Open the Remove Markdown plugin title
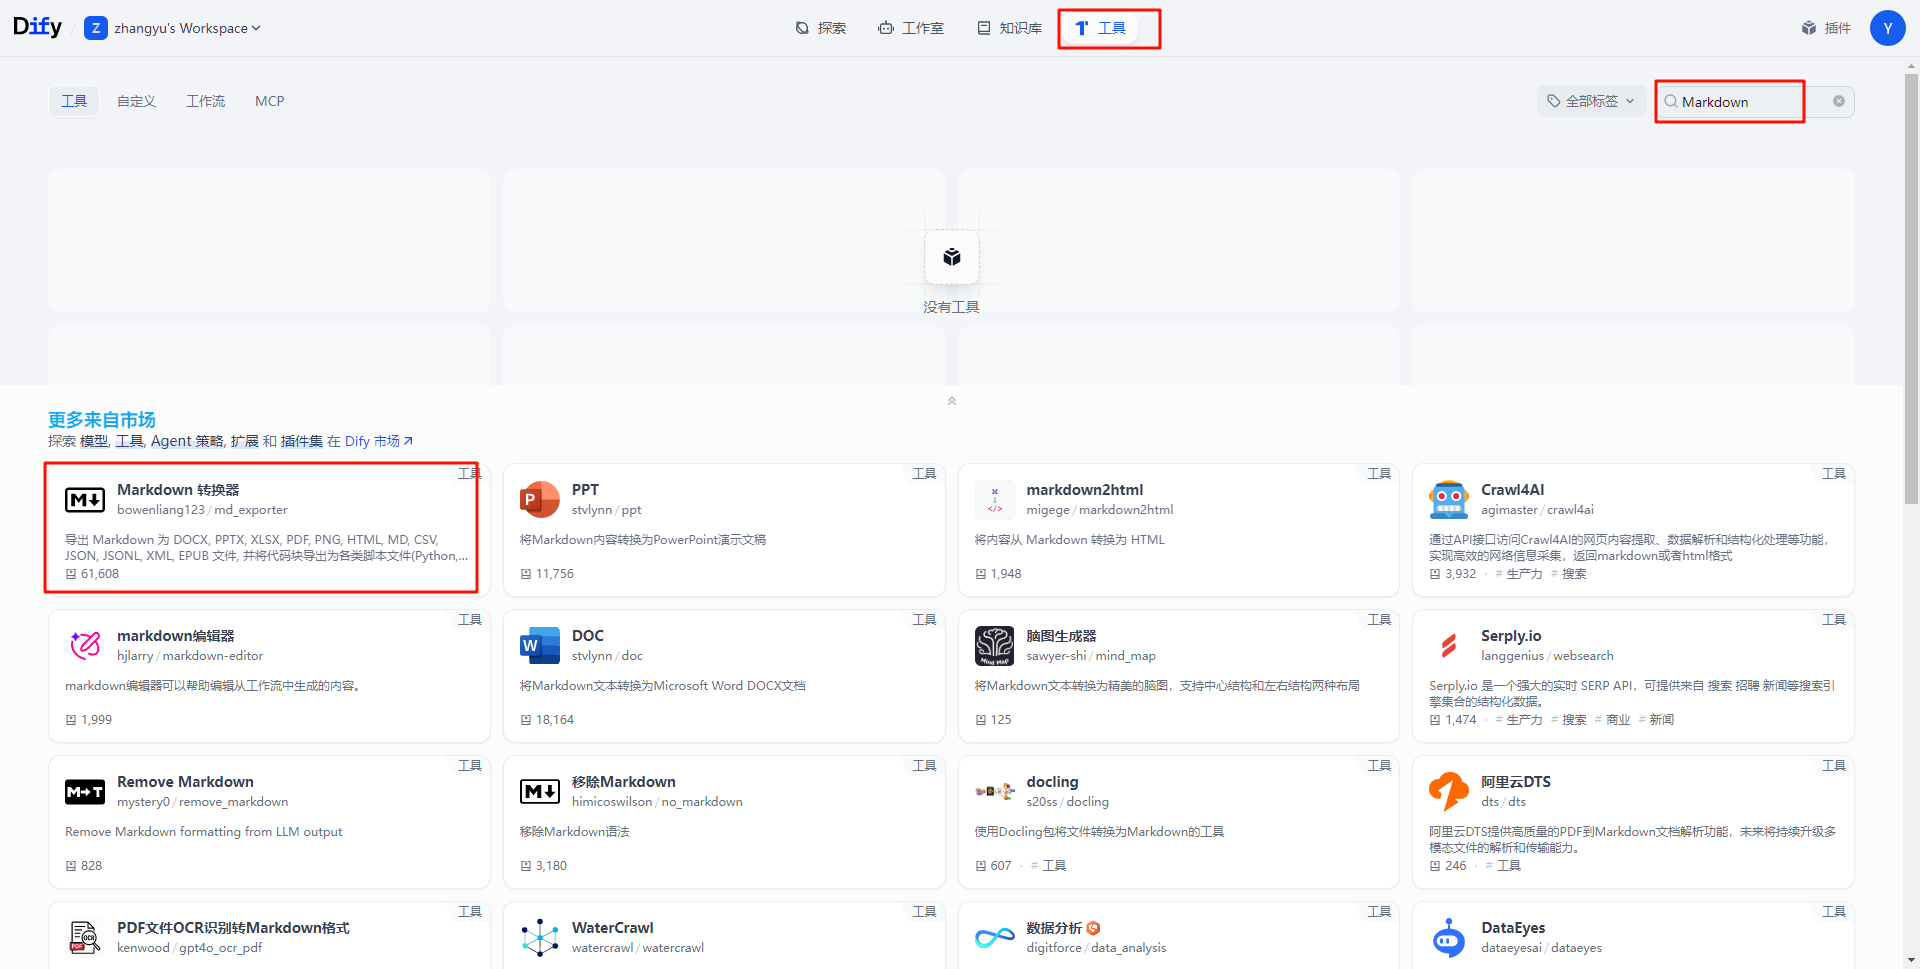Screen dimensions: 1920x969 (185, 782)
